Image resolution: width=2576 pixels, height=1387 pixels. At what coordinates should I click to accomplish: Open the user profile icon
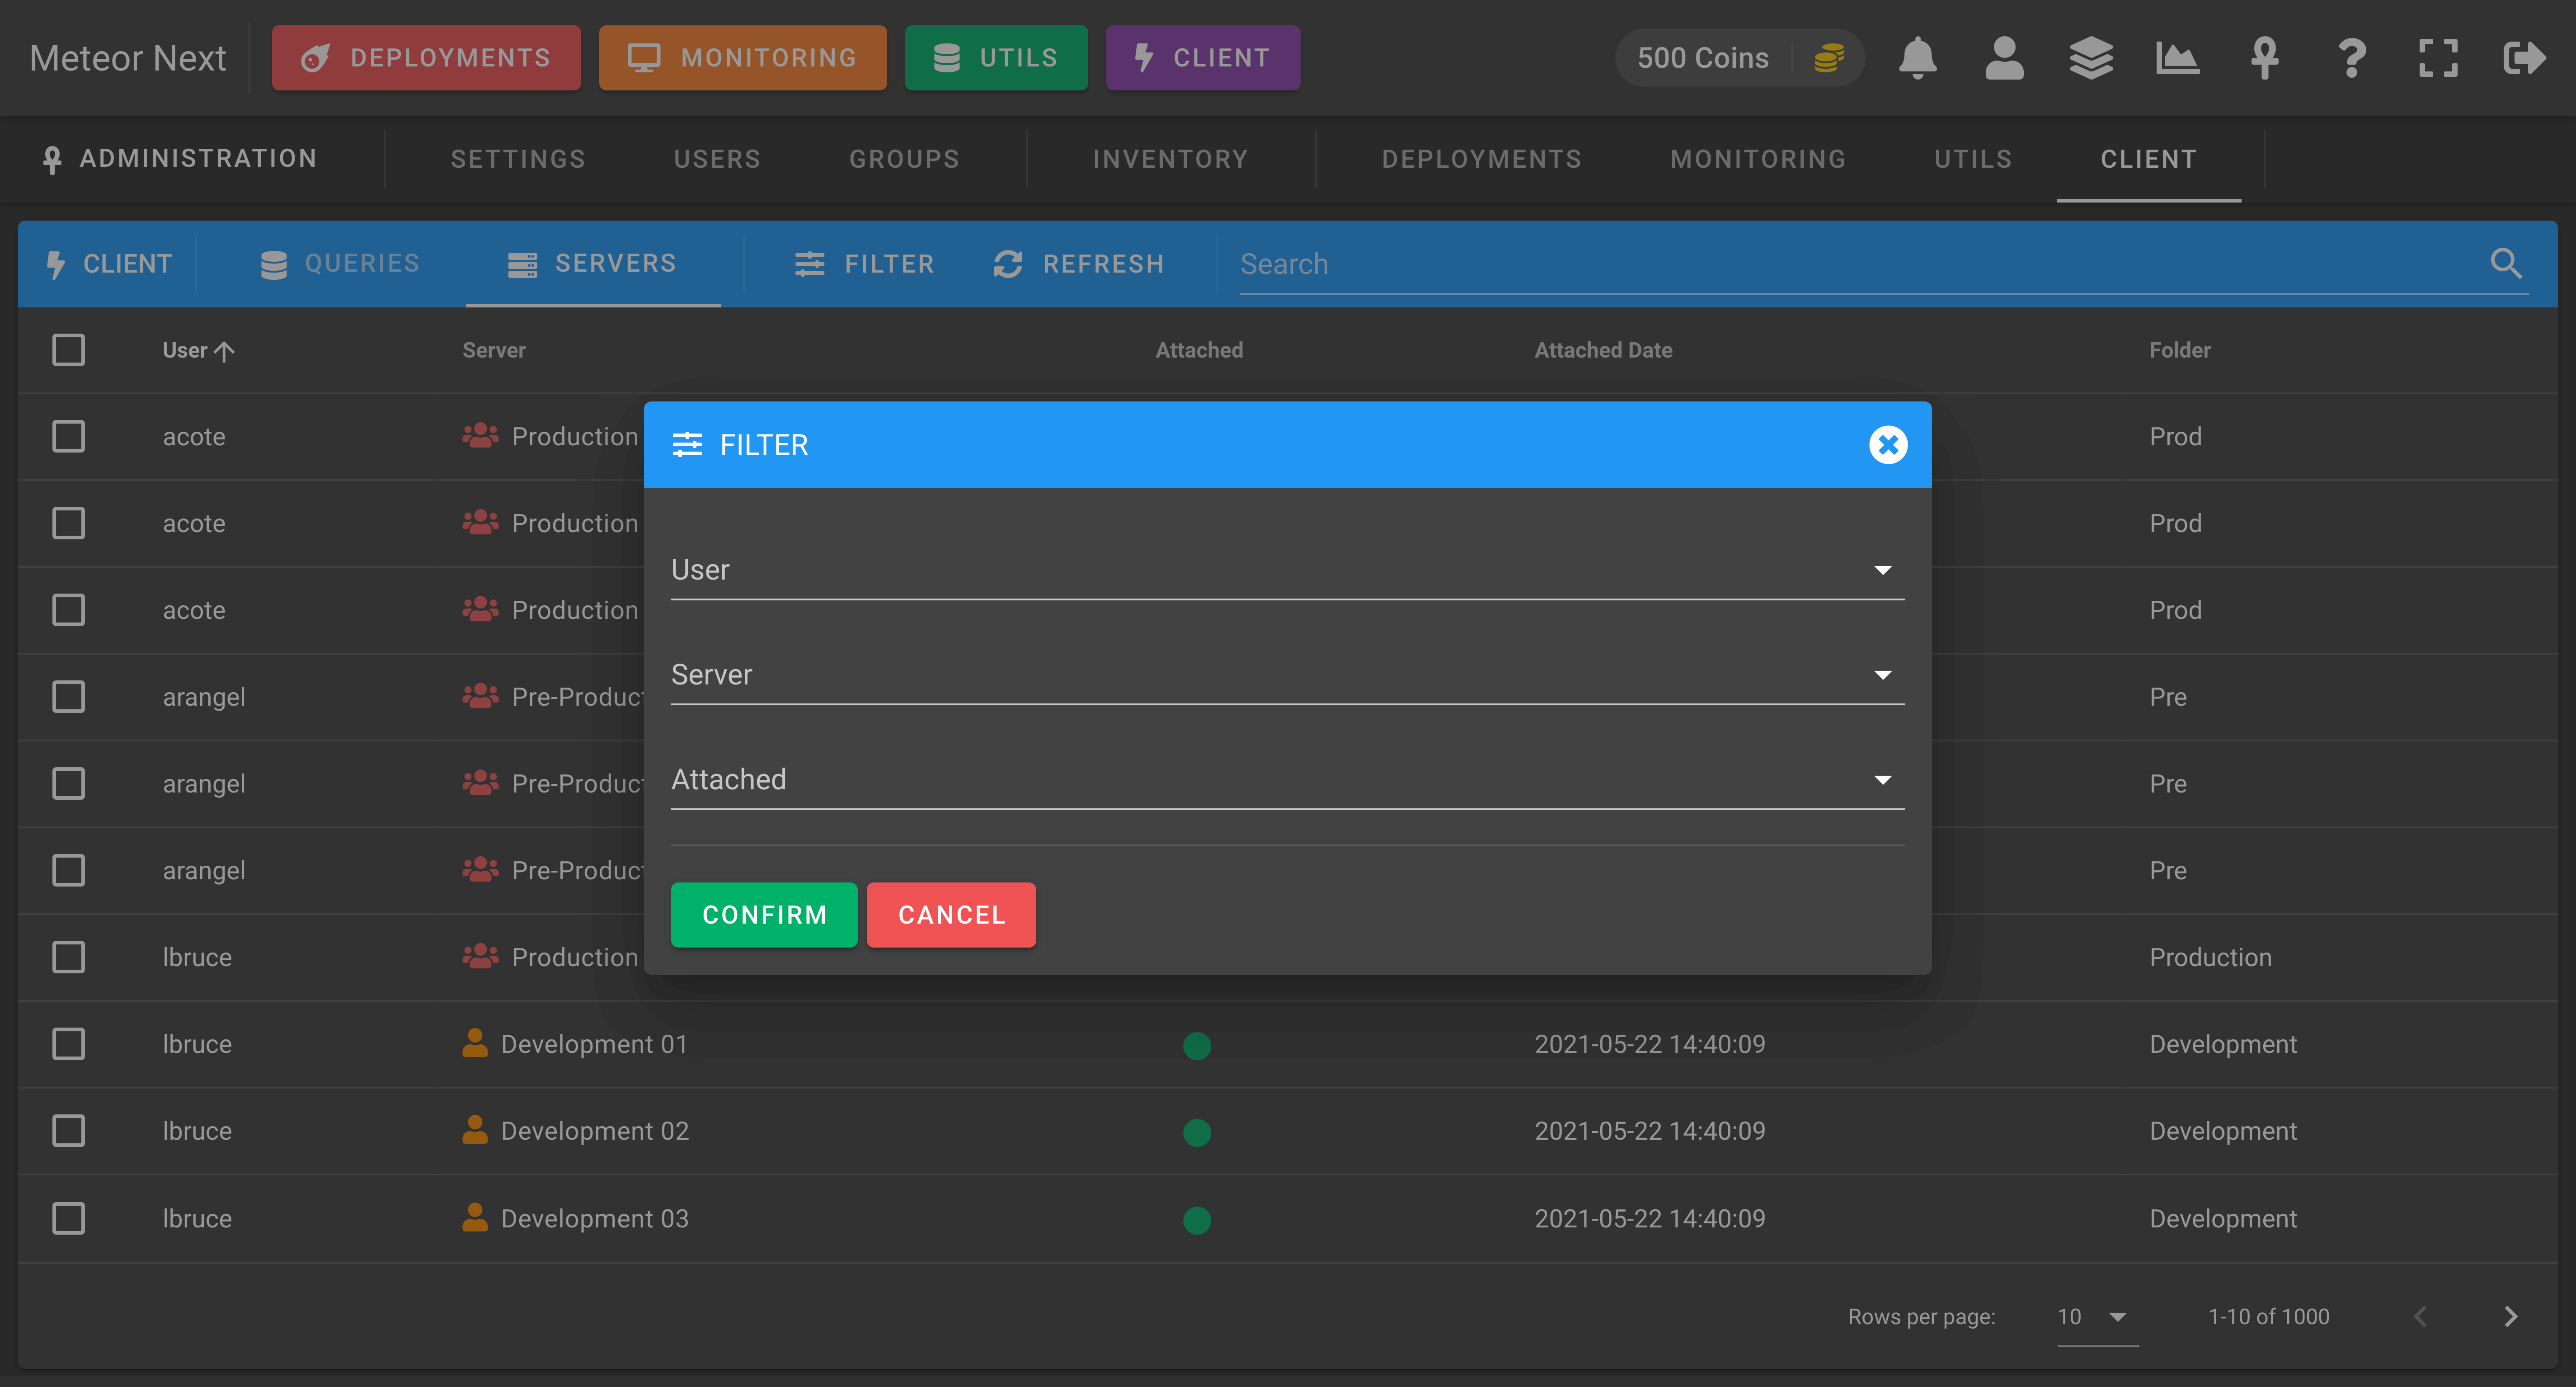(x=2004, y=58)
